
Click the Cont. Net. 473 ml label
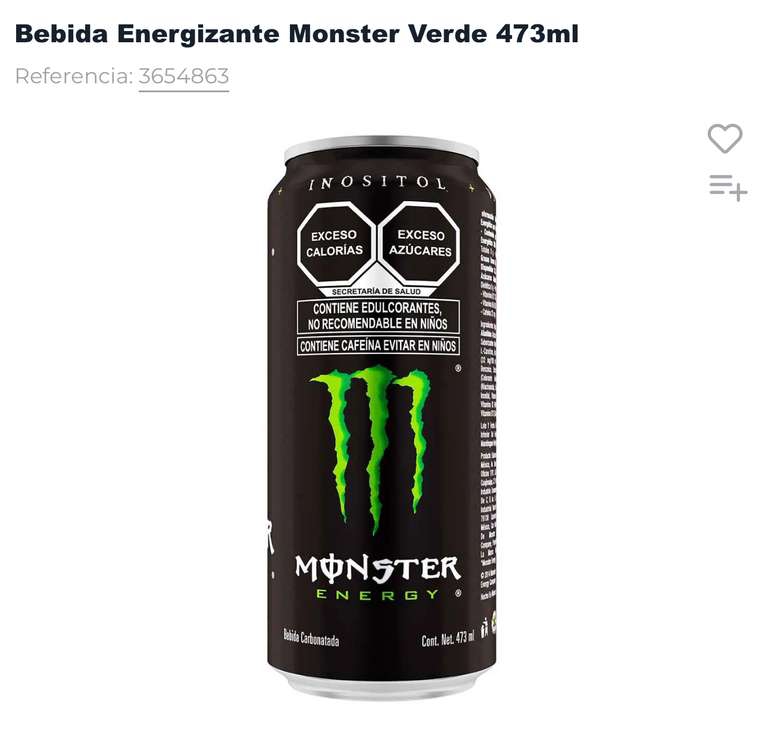tap(448, 639)
